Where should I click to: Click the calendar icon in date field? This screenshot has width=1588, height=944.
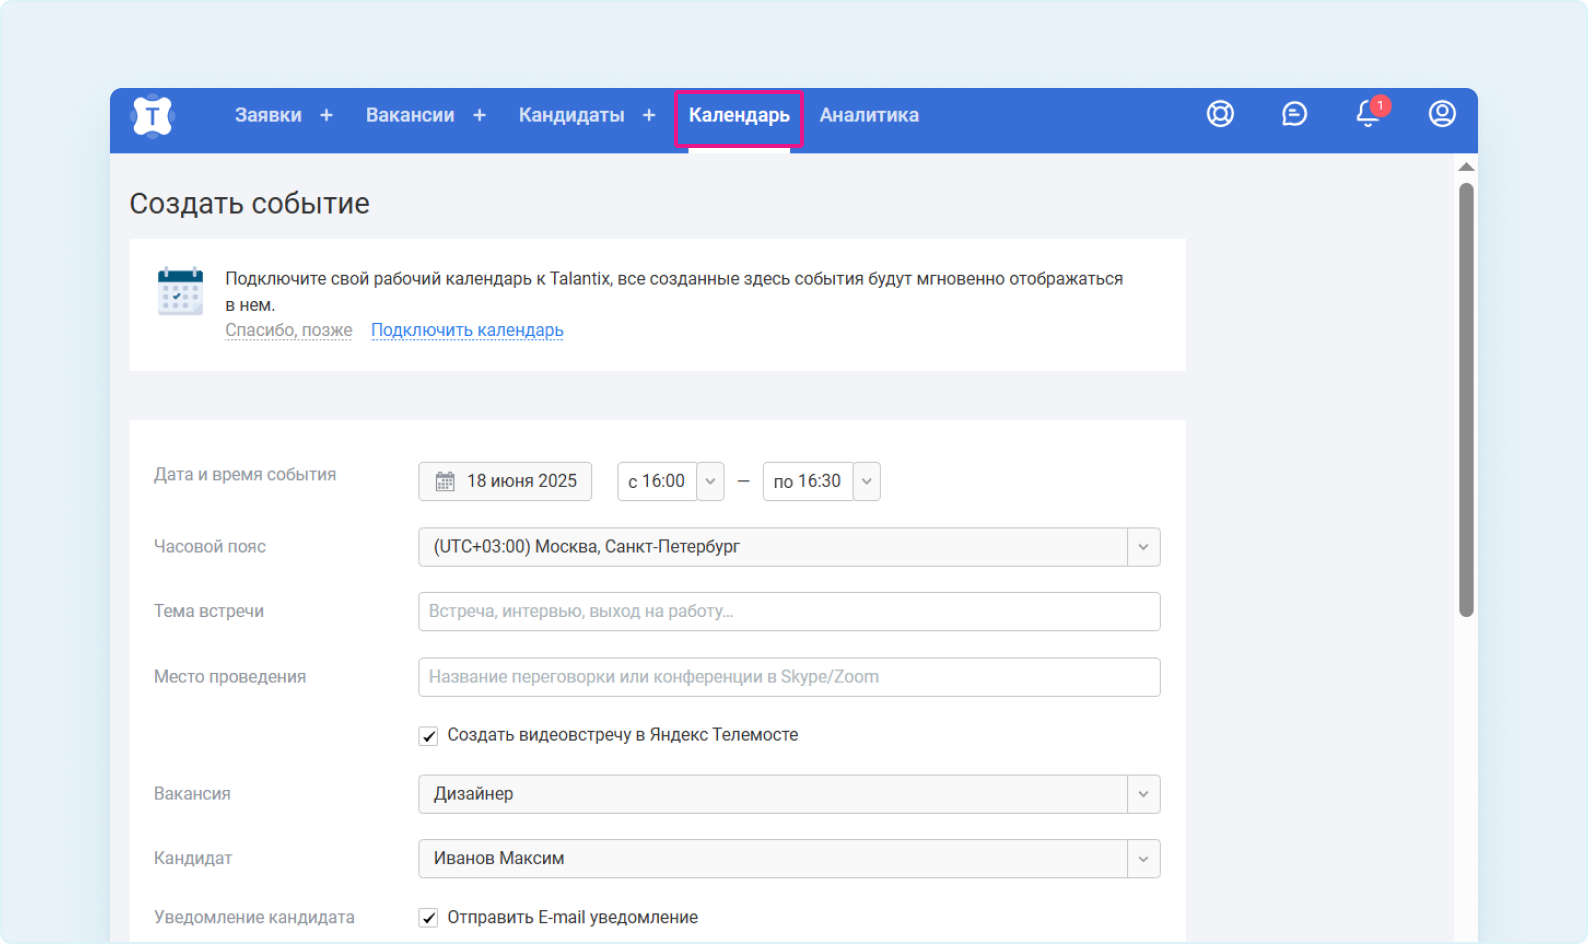(x=445, y=481)
